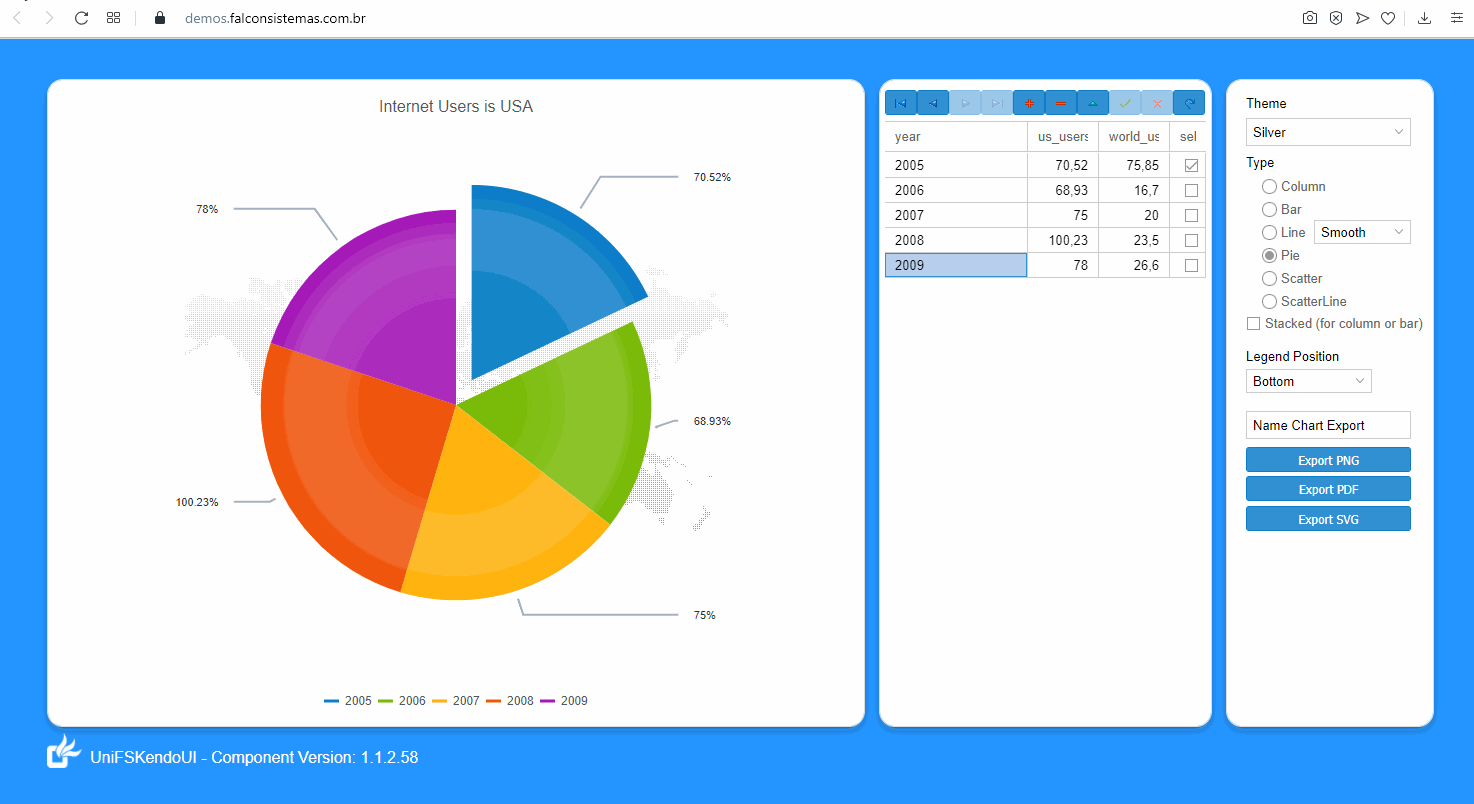Expand the Legend Position dropdown
The height and width of the screenshot is (804, 1474).
(1308, 382)
